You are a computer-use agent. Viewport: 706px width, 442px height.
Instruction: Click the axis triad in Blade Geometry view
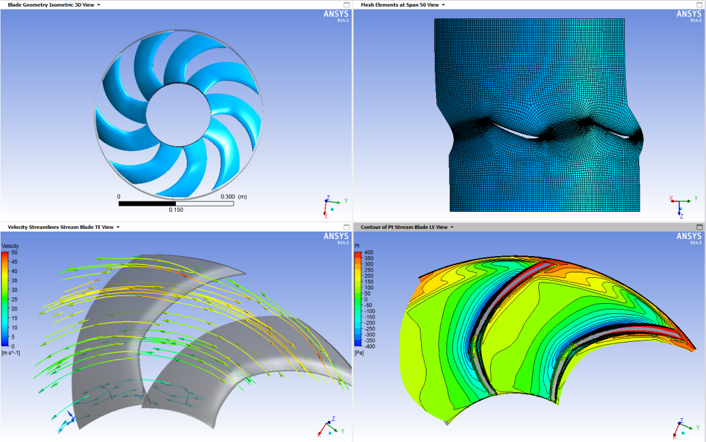point(331,206)
